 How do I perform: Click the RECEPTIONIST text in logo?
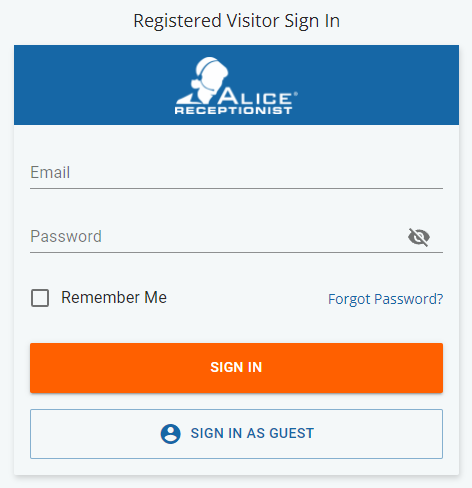(233, 111)
